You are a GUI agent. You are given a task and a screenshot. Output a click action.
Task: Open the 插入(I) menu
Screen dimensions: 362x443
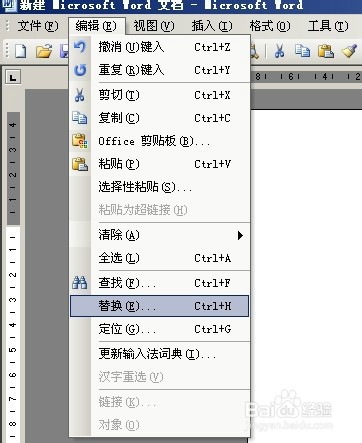[x=212, y=26]
